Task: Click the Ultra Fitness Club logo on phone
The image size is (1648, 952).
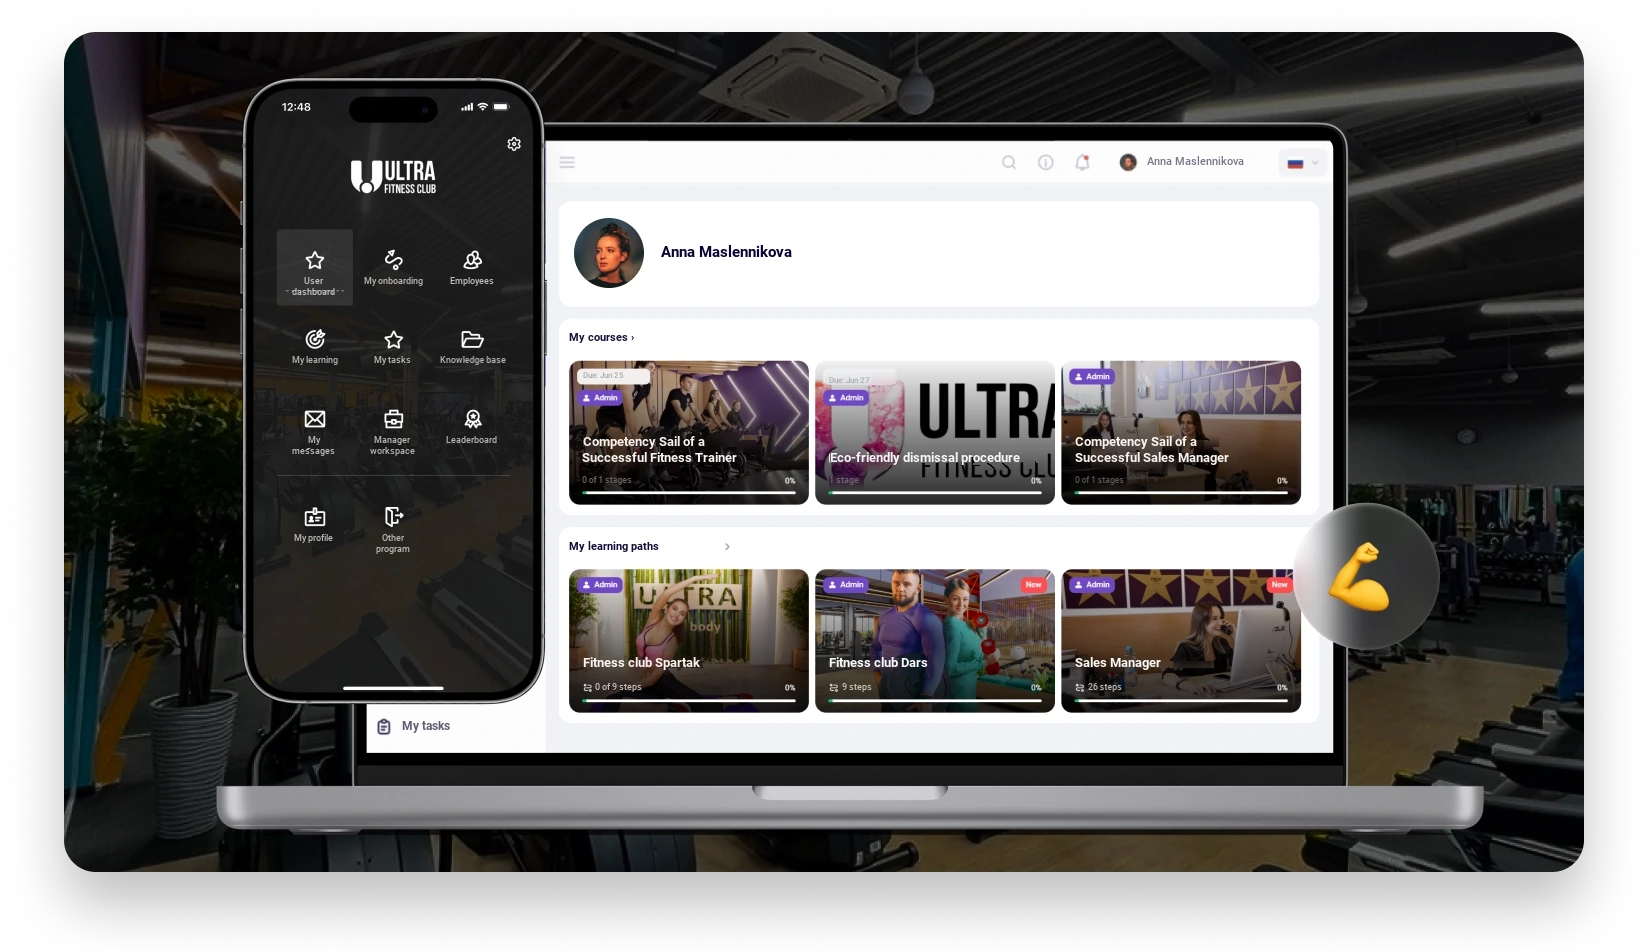Action: 393,177
